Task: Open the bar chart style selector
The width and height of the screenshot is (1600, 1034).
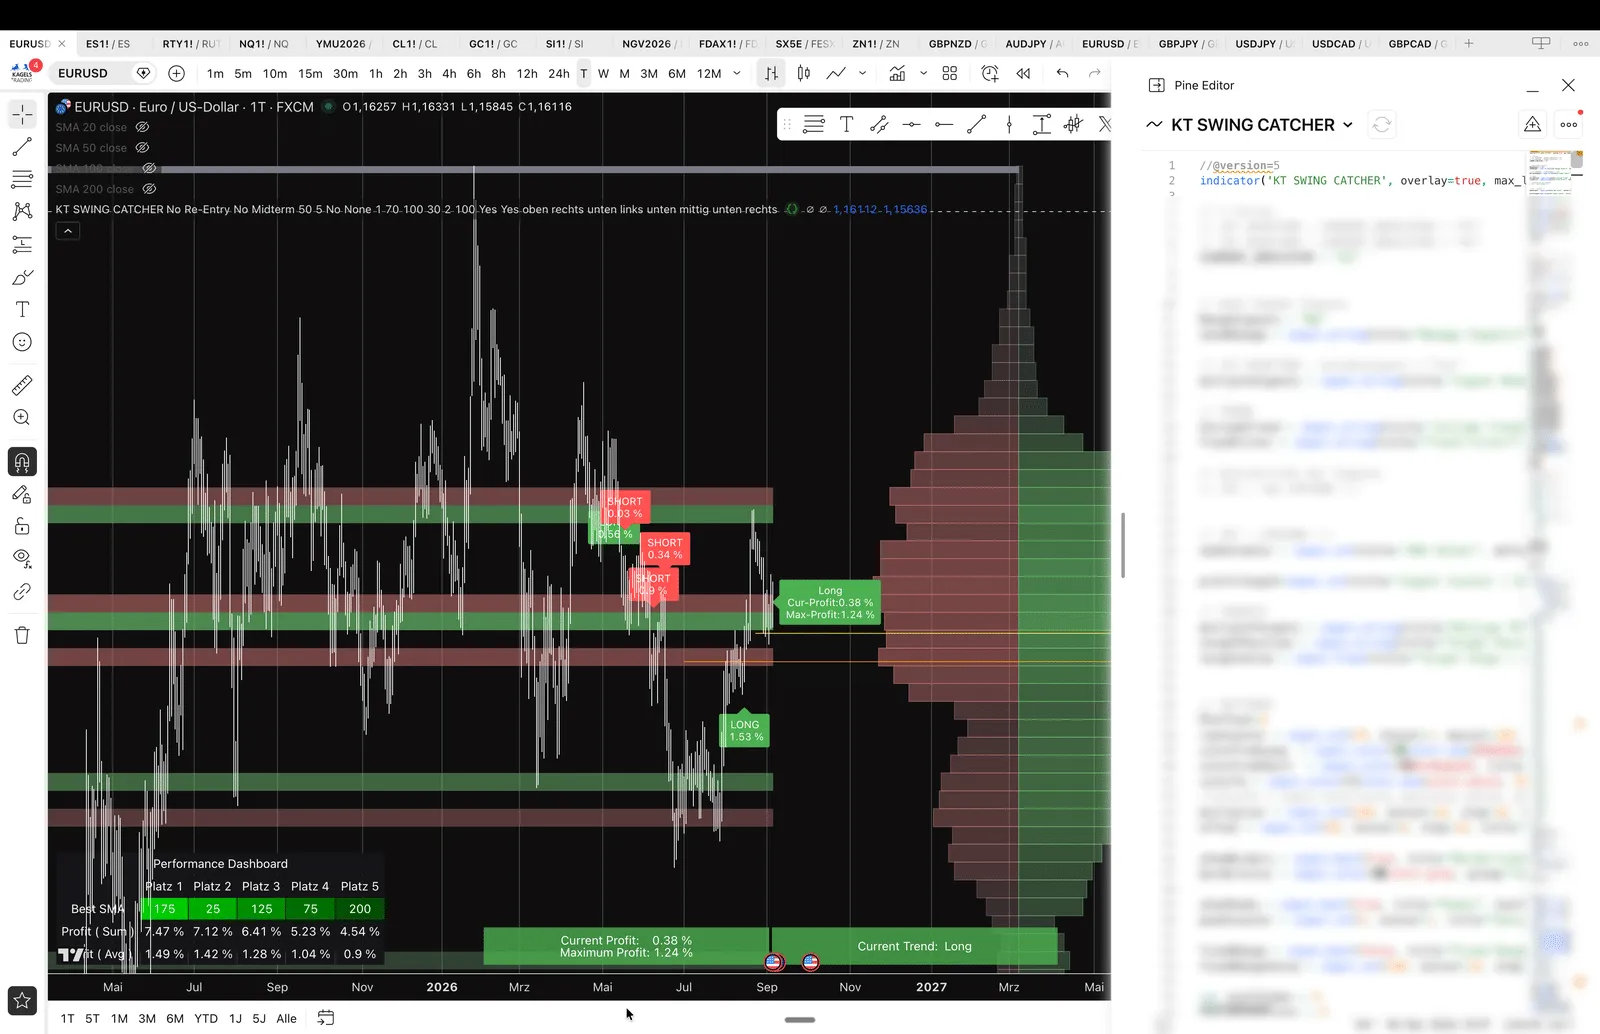Action: click(771, 73)
